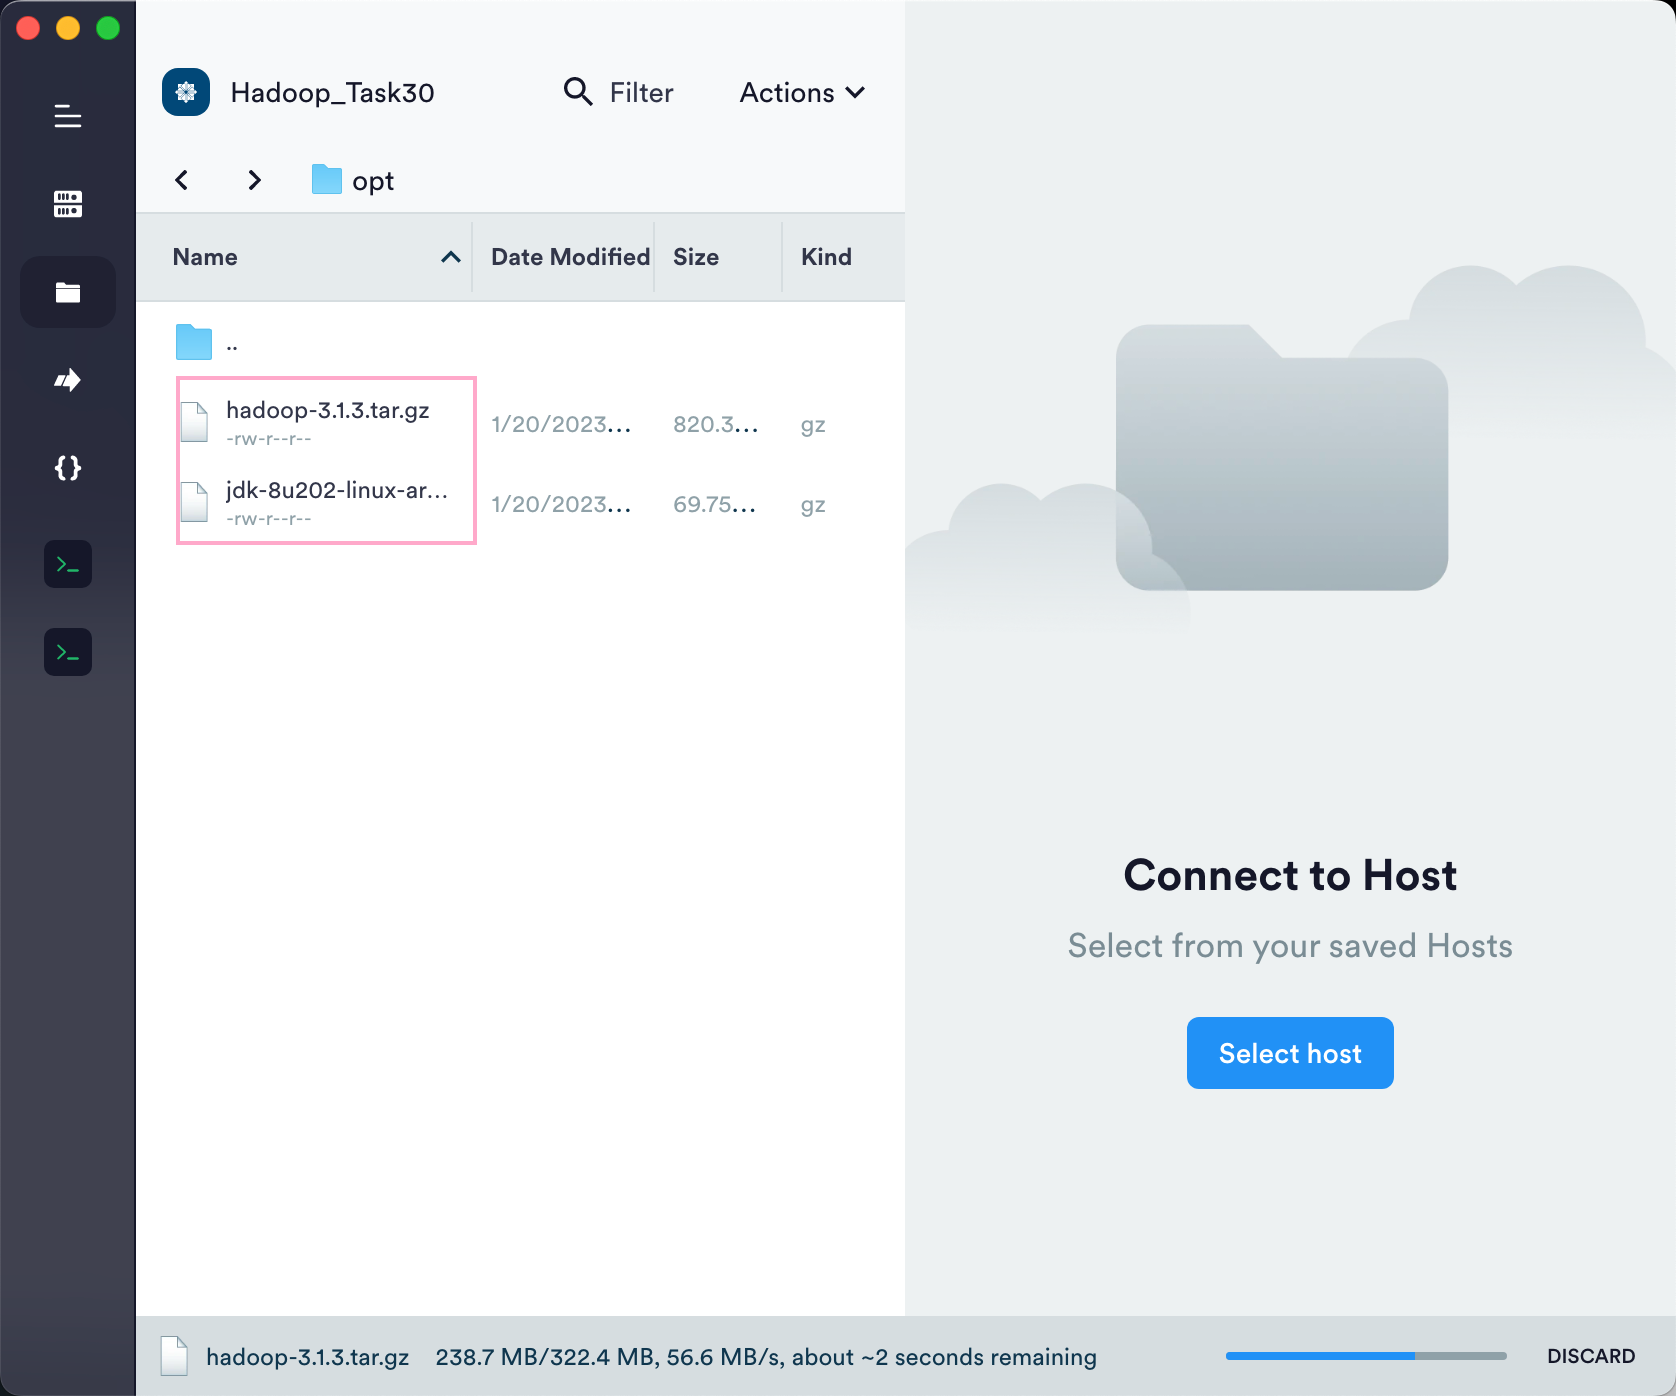Click the file icon in transfer status bar

tap(175, 1356)
